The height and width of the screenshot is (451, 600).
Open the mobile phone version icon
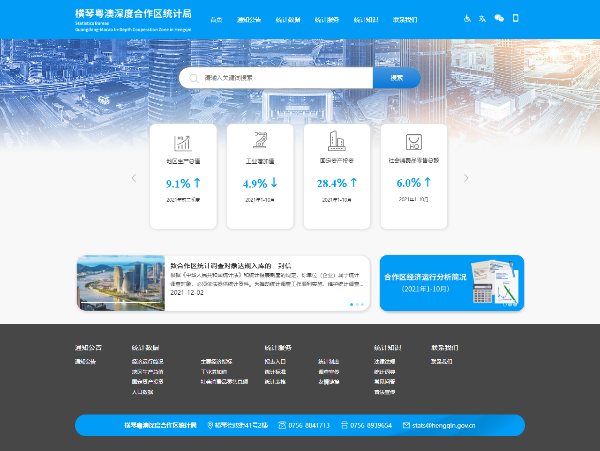[516, 18]
